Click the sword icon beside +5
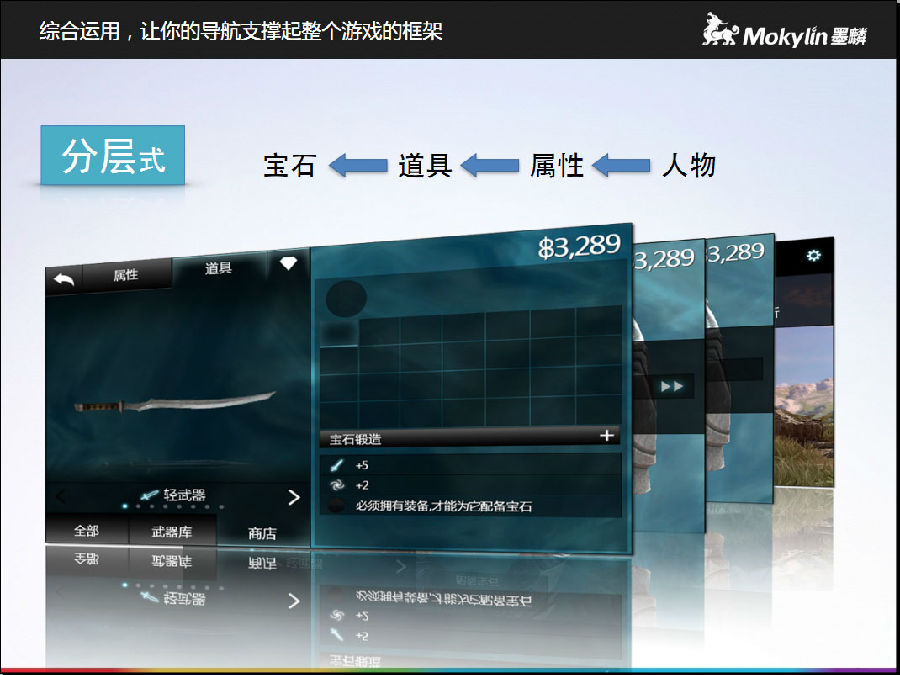900x675 pixels. [x=337, y=465]
